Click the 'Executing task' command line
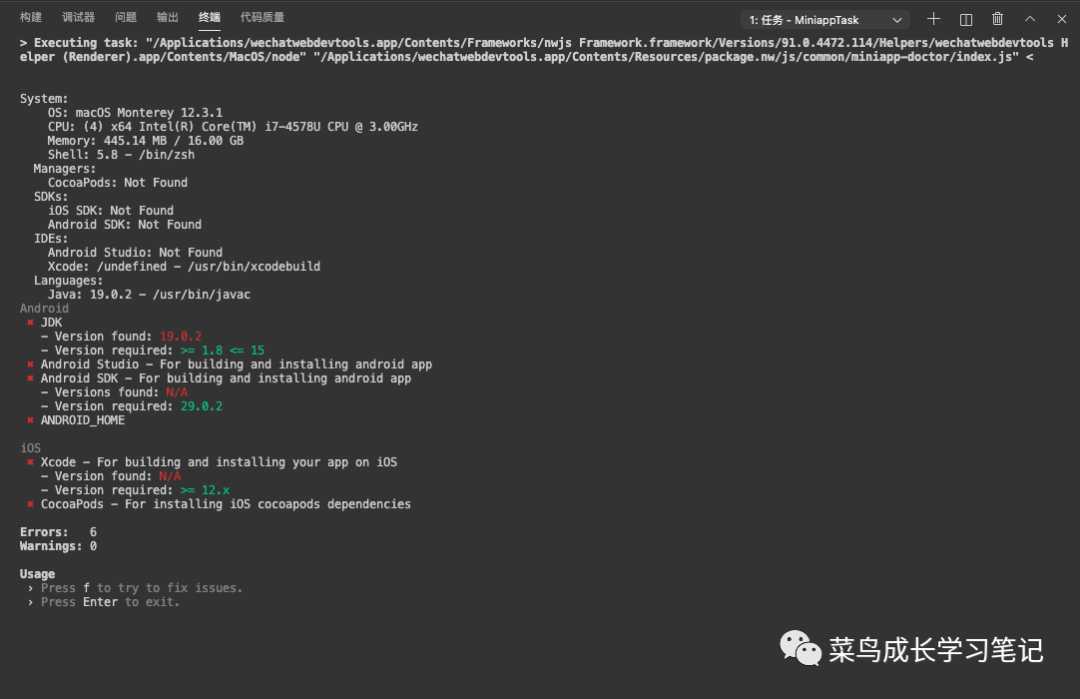This screenshot has width=1080, height=699. coord(543,50)
